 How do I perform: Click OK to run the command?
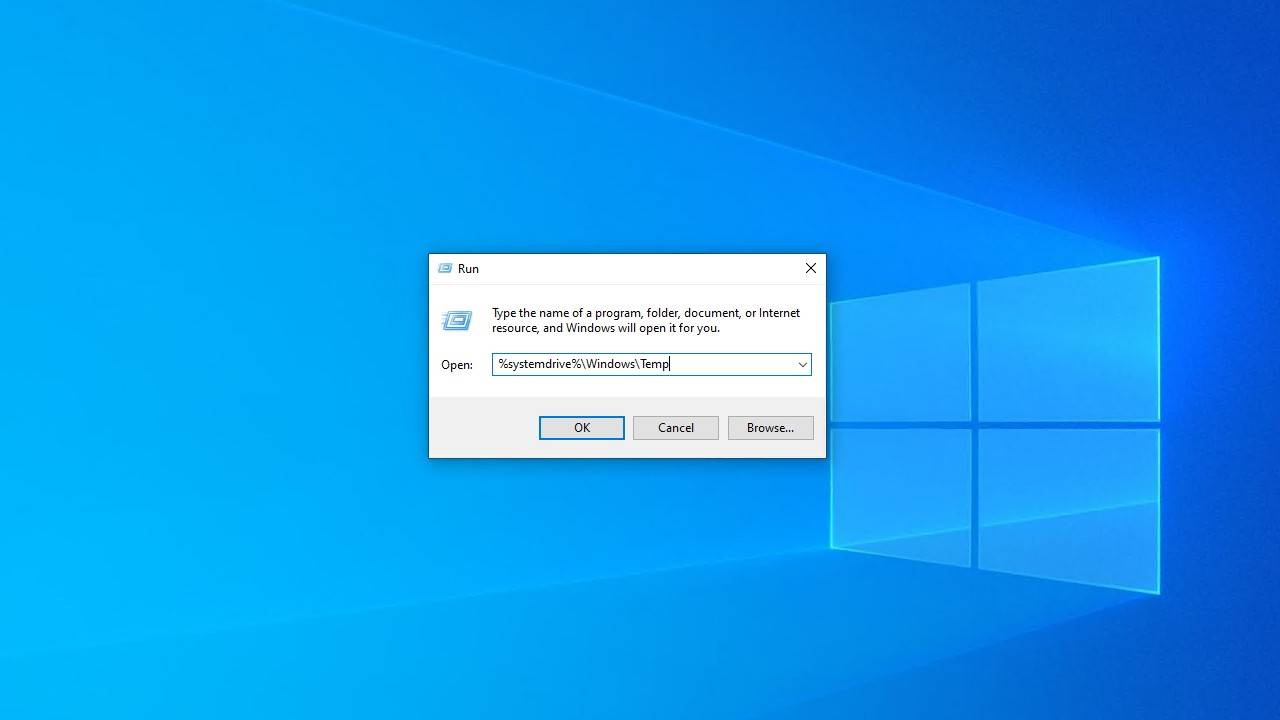pos(581,428)
